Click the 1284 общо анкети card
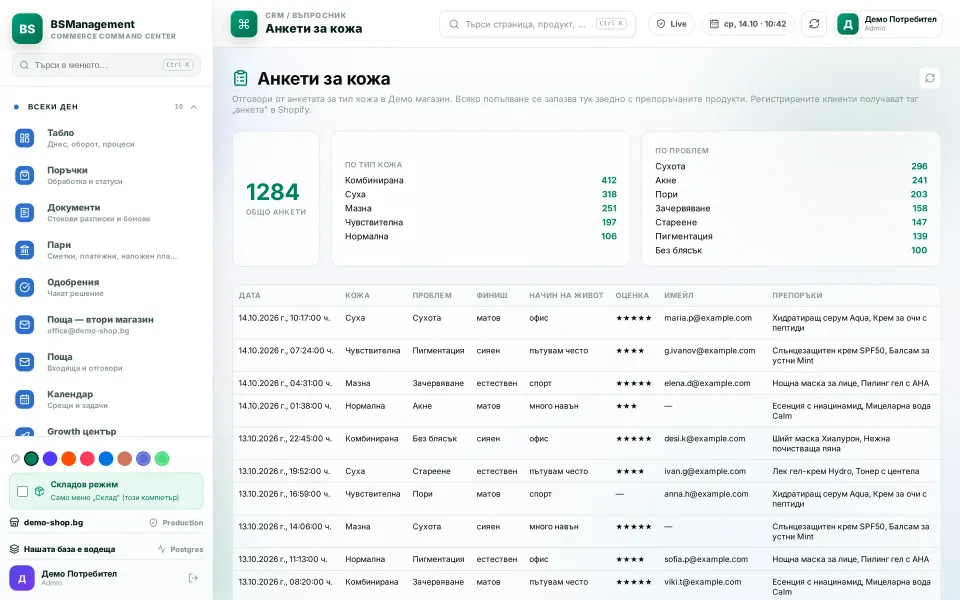The image size is (960, 600). (276, 199)
